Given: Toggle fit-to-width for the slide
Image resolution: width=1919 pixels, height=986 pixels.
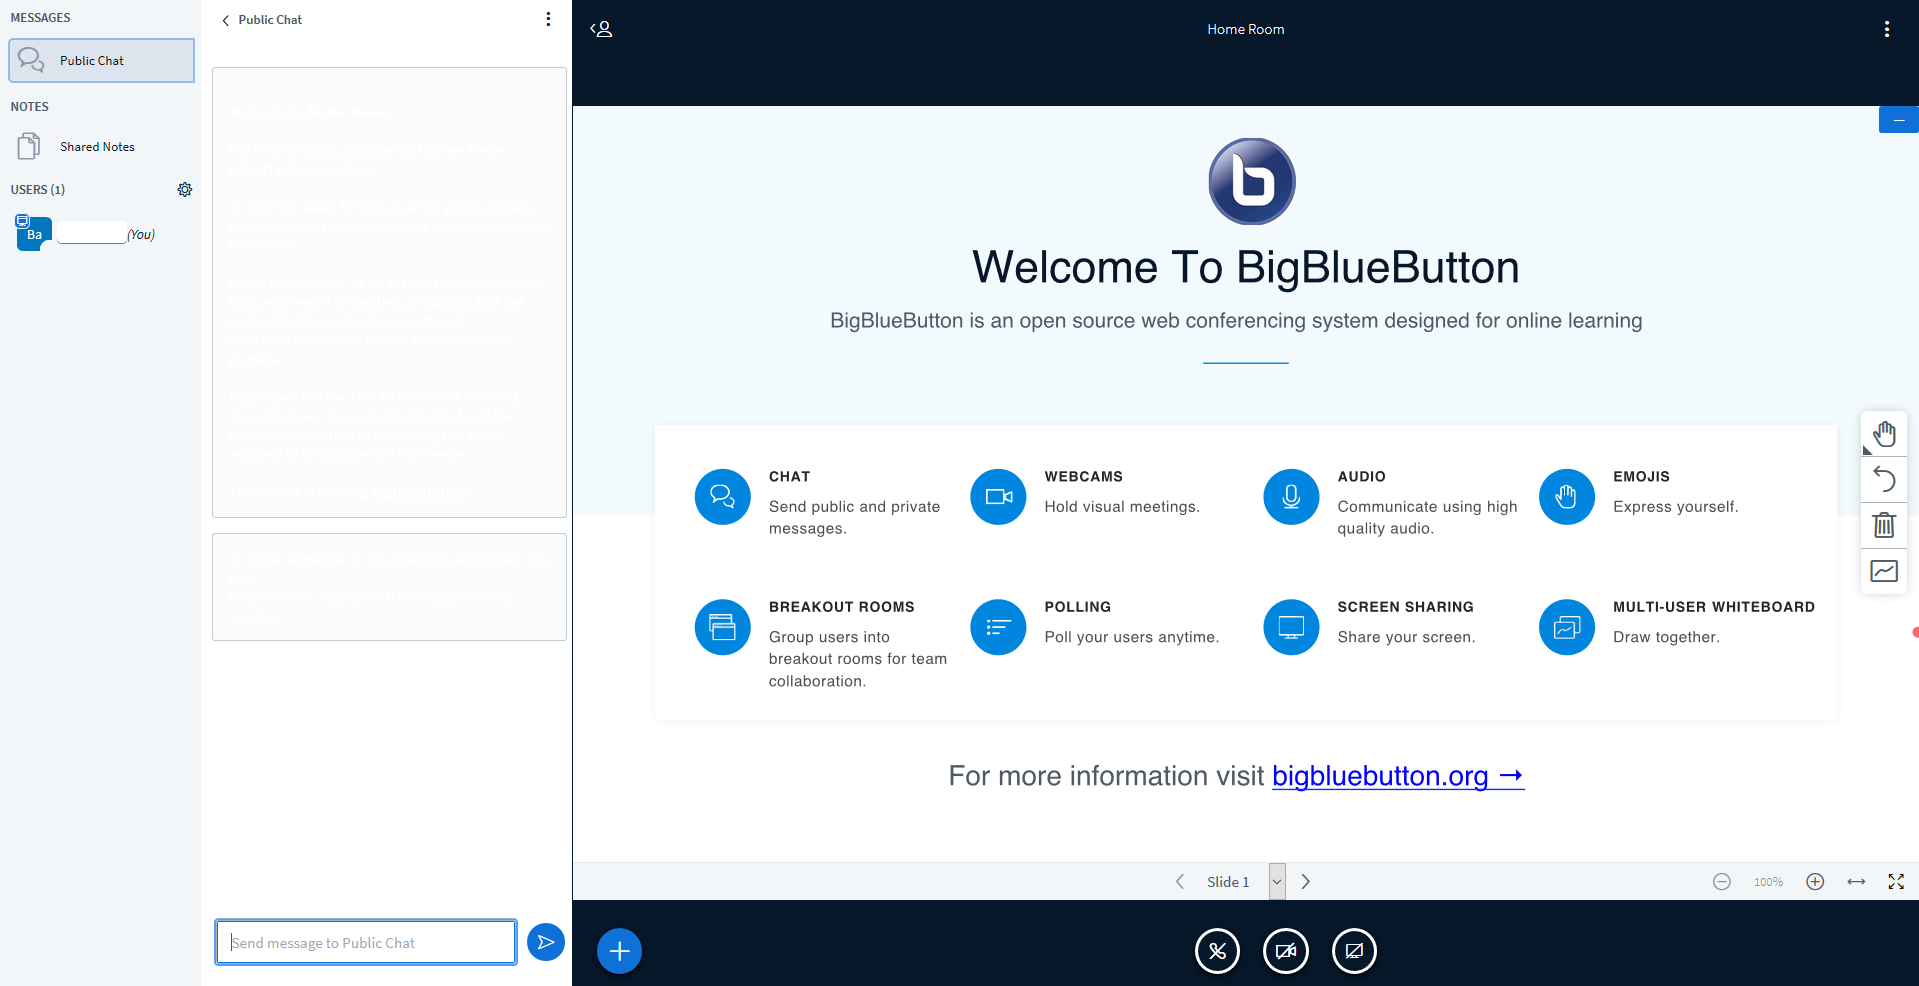Looking at the screenshot, I should 1855,881.
